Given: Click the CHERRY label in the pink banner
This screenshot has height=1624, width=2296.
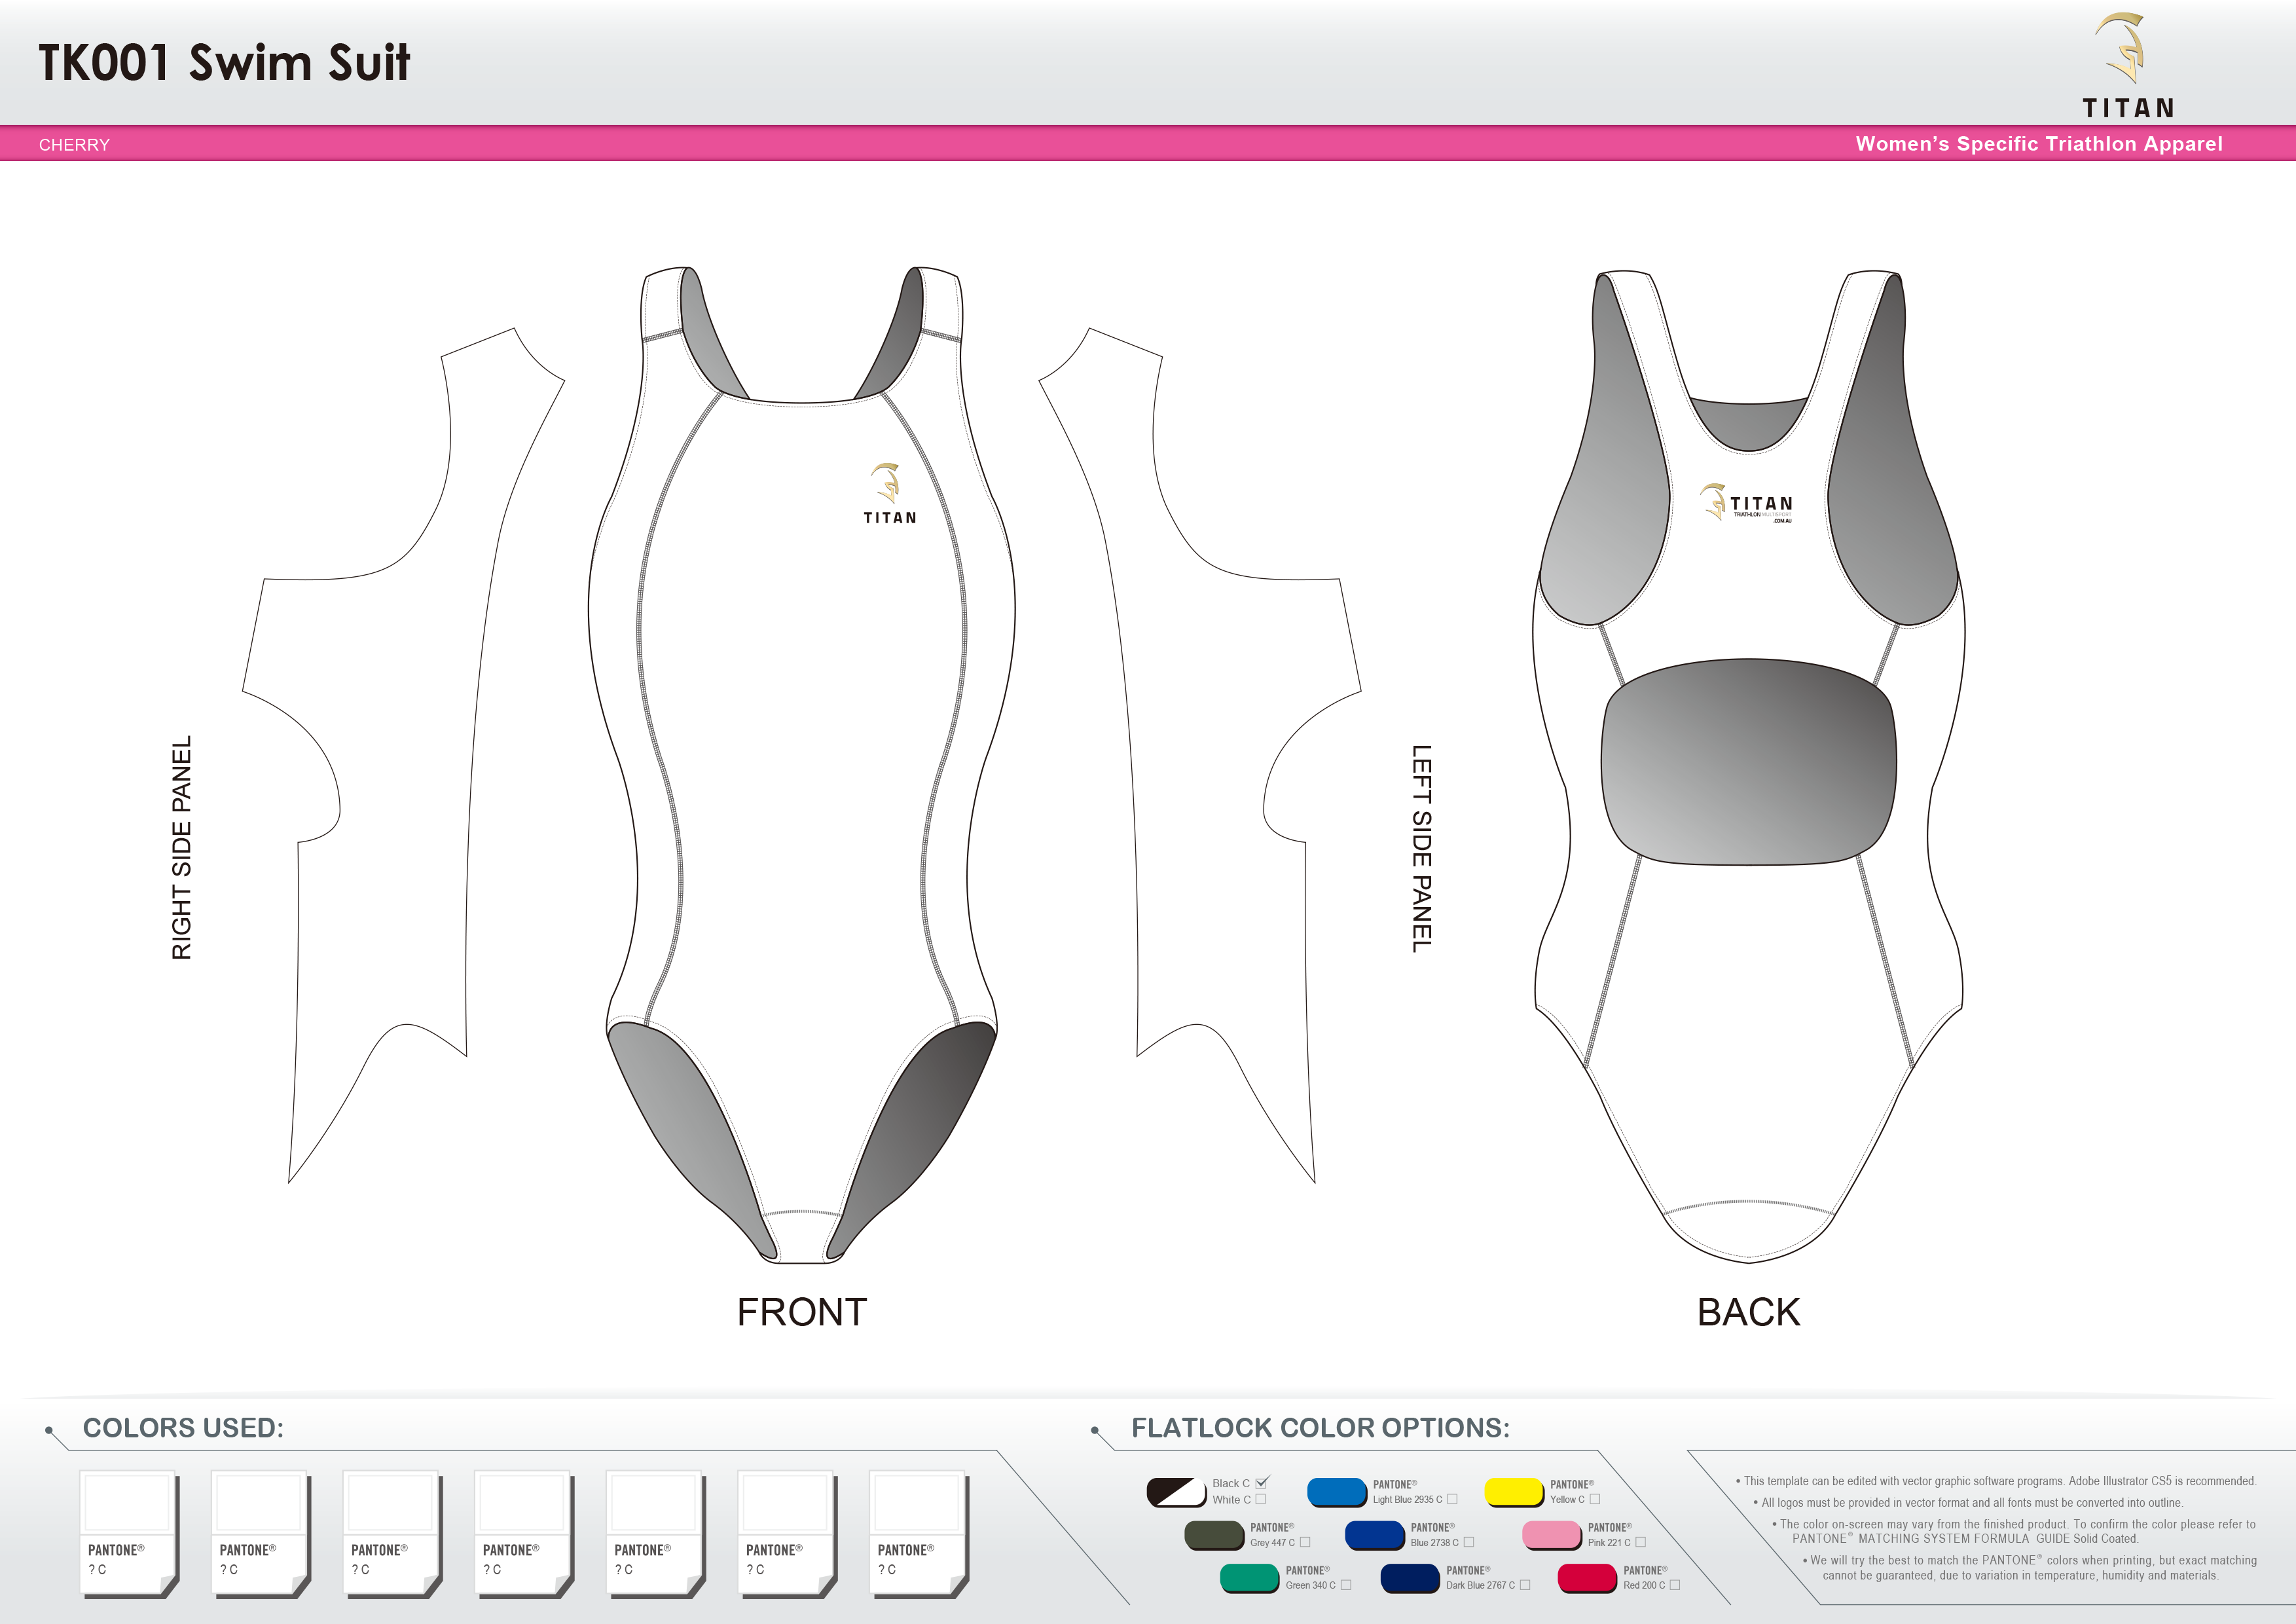Looking at the screenshot, I should [74, 145].
